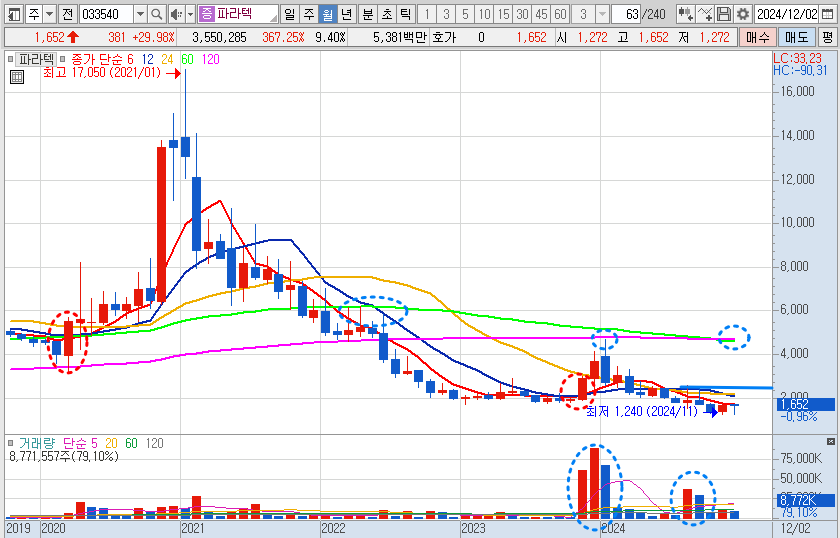The width and height of the screenshot is (840, 538).
Task: Click the 2021 label on time axis
Action: pos(193,528)
